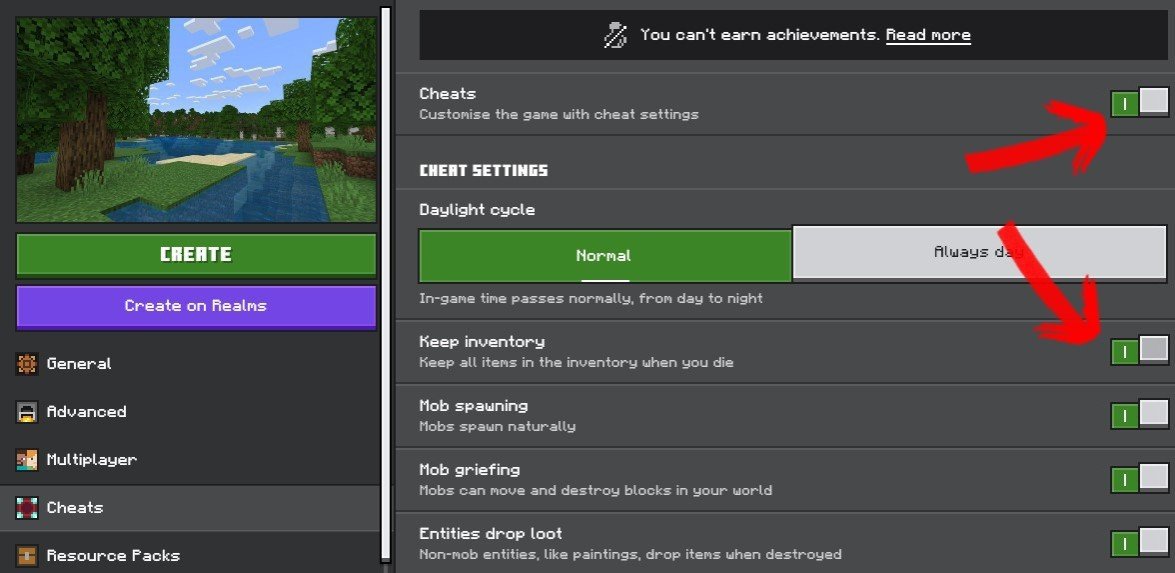
Task: Select the Cheats tab in sidebar
Action: click(190, 508)
